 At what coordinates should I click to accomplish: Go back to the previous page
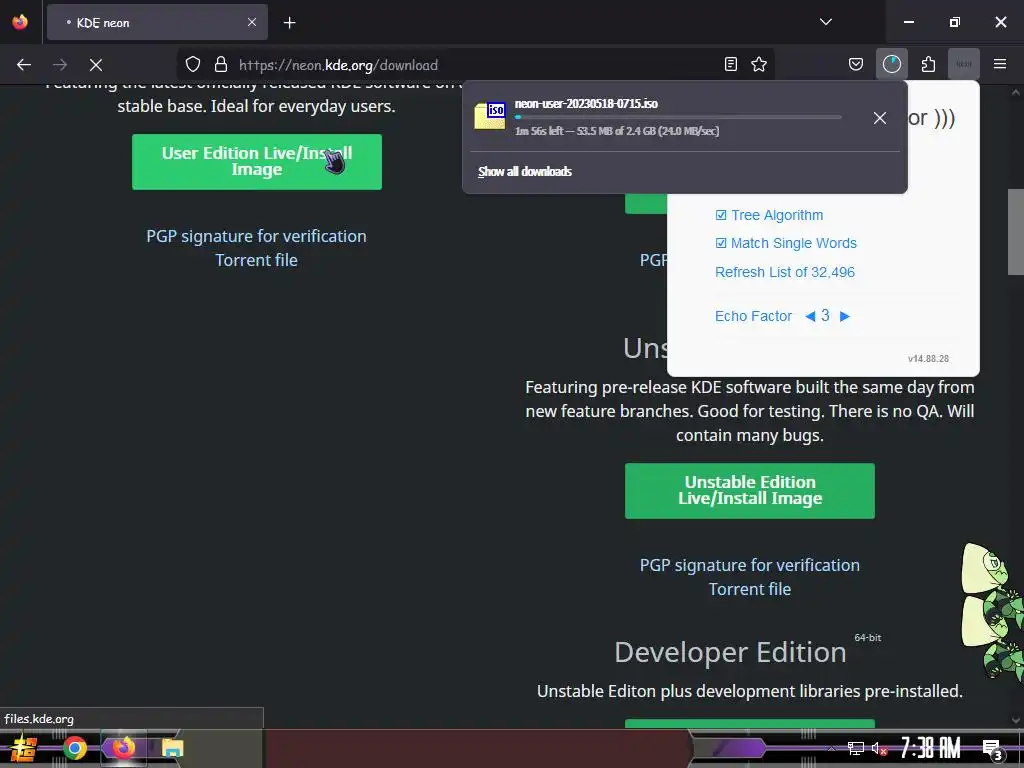click(x=24, y=65)
